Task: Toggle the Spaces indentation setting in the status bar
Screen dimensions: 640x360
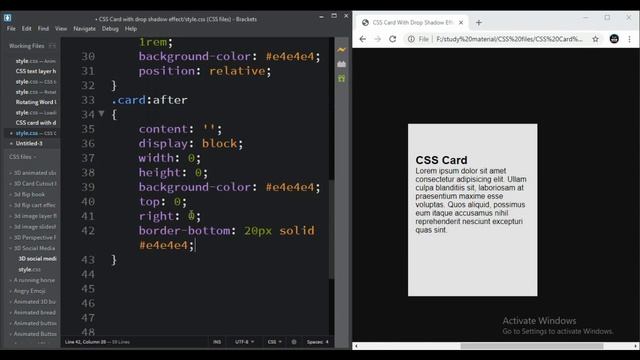Action: (315, 342)
